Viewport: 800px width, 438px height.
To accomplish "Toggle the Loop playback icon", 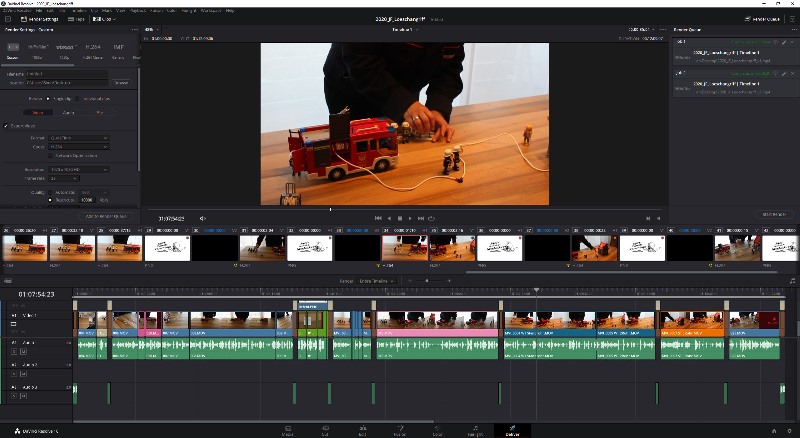I will [431, 218].
